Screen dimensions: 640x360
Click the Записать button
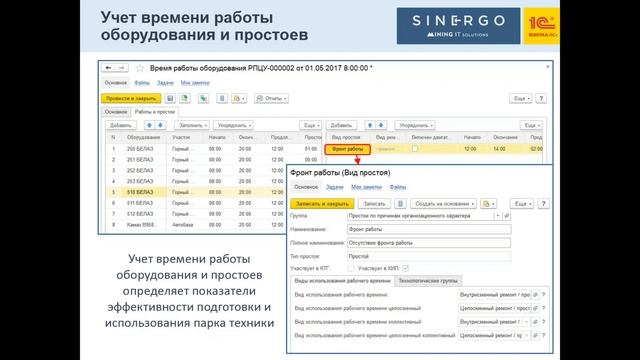click(x=374, y=204)
